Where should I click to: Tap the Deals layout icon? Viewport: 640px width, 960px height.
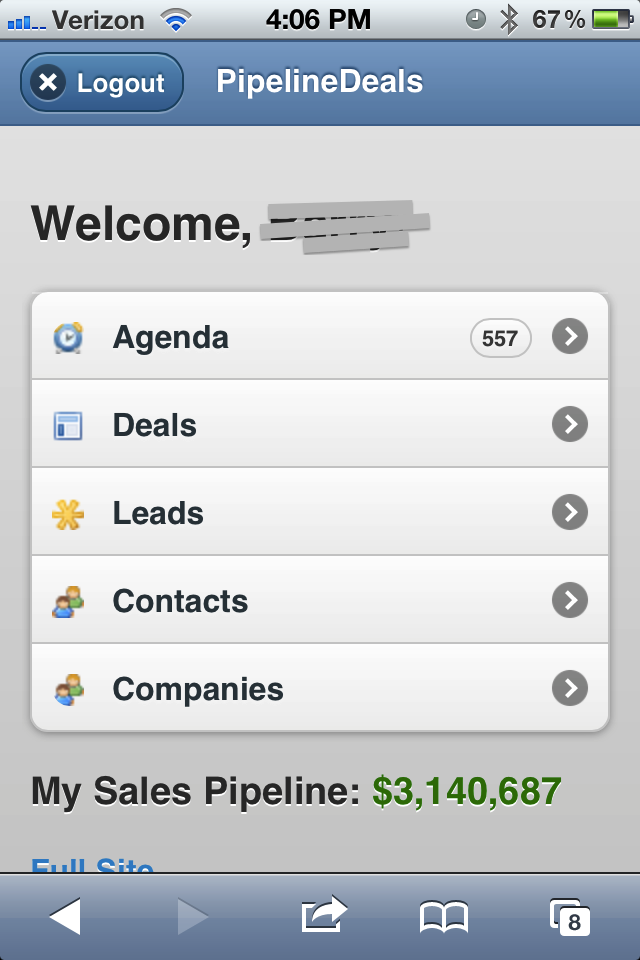tap(68, 425)
